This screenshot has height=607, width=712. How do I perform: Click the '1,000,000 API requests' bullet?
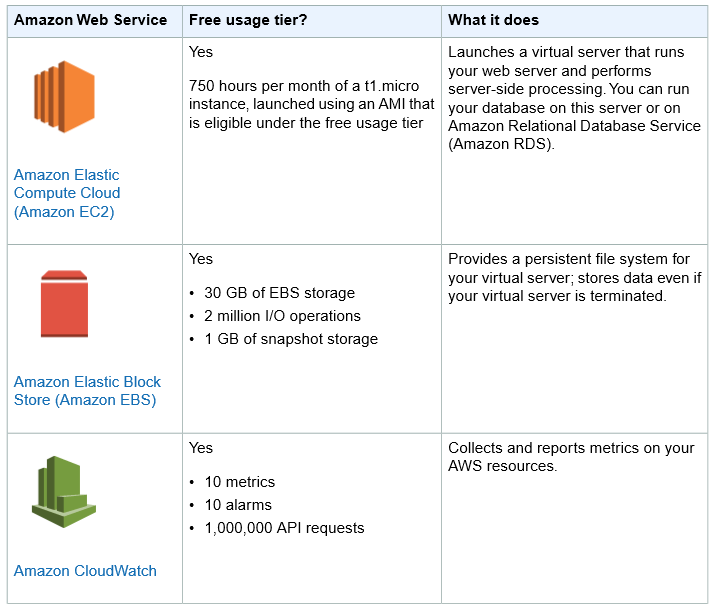tap(284, 528)
